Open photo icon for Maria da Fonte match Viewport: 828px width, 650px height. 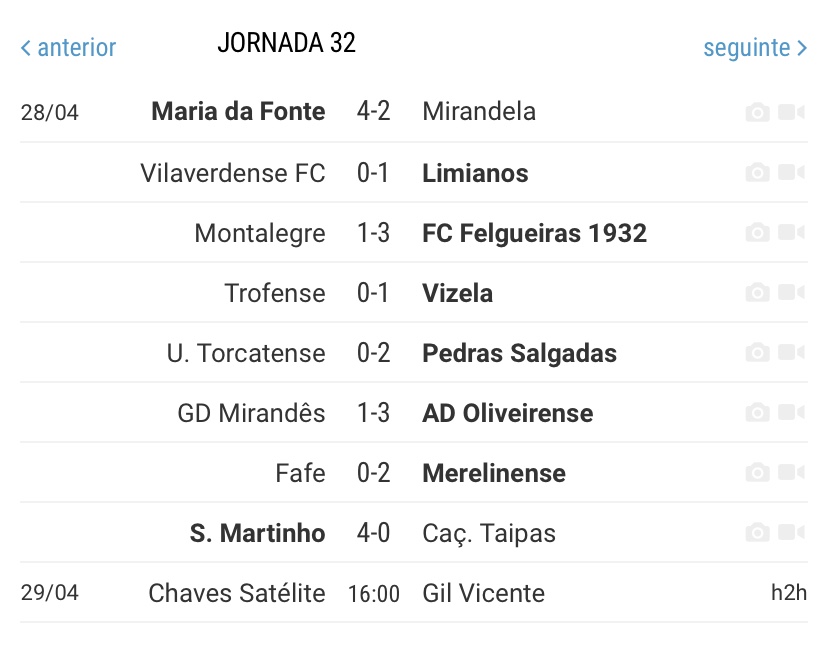(x=757, y=112)
